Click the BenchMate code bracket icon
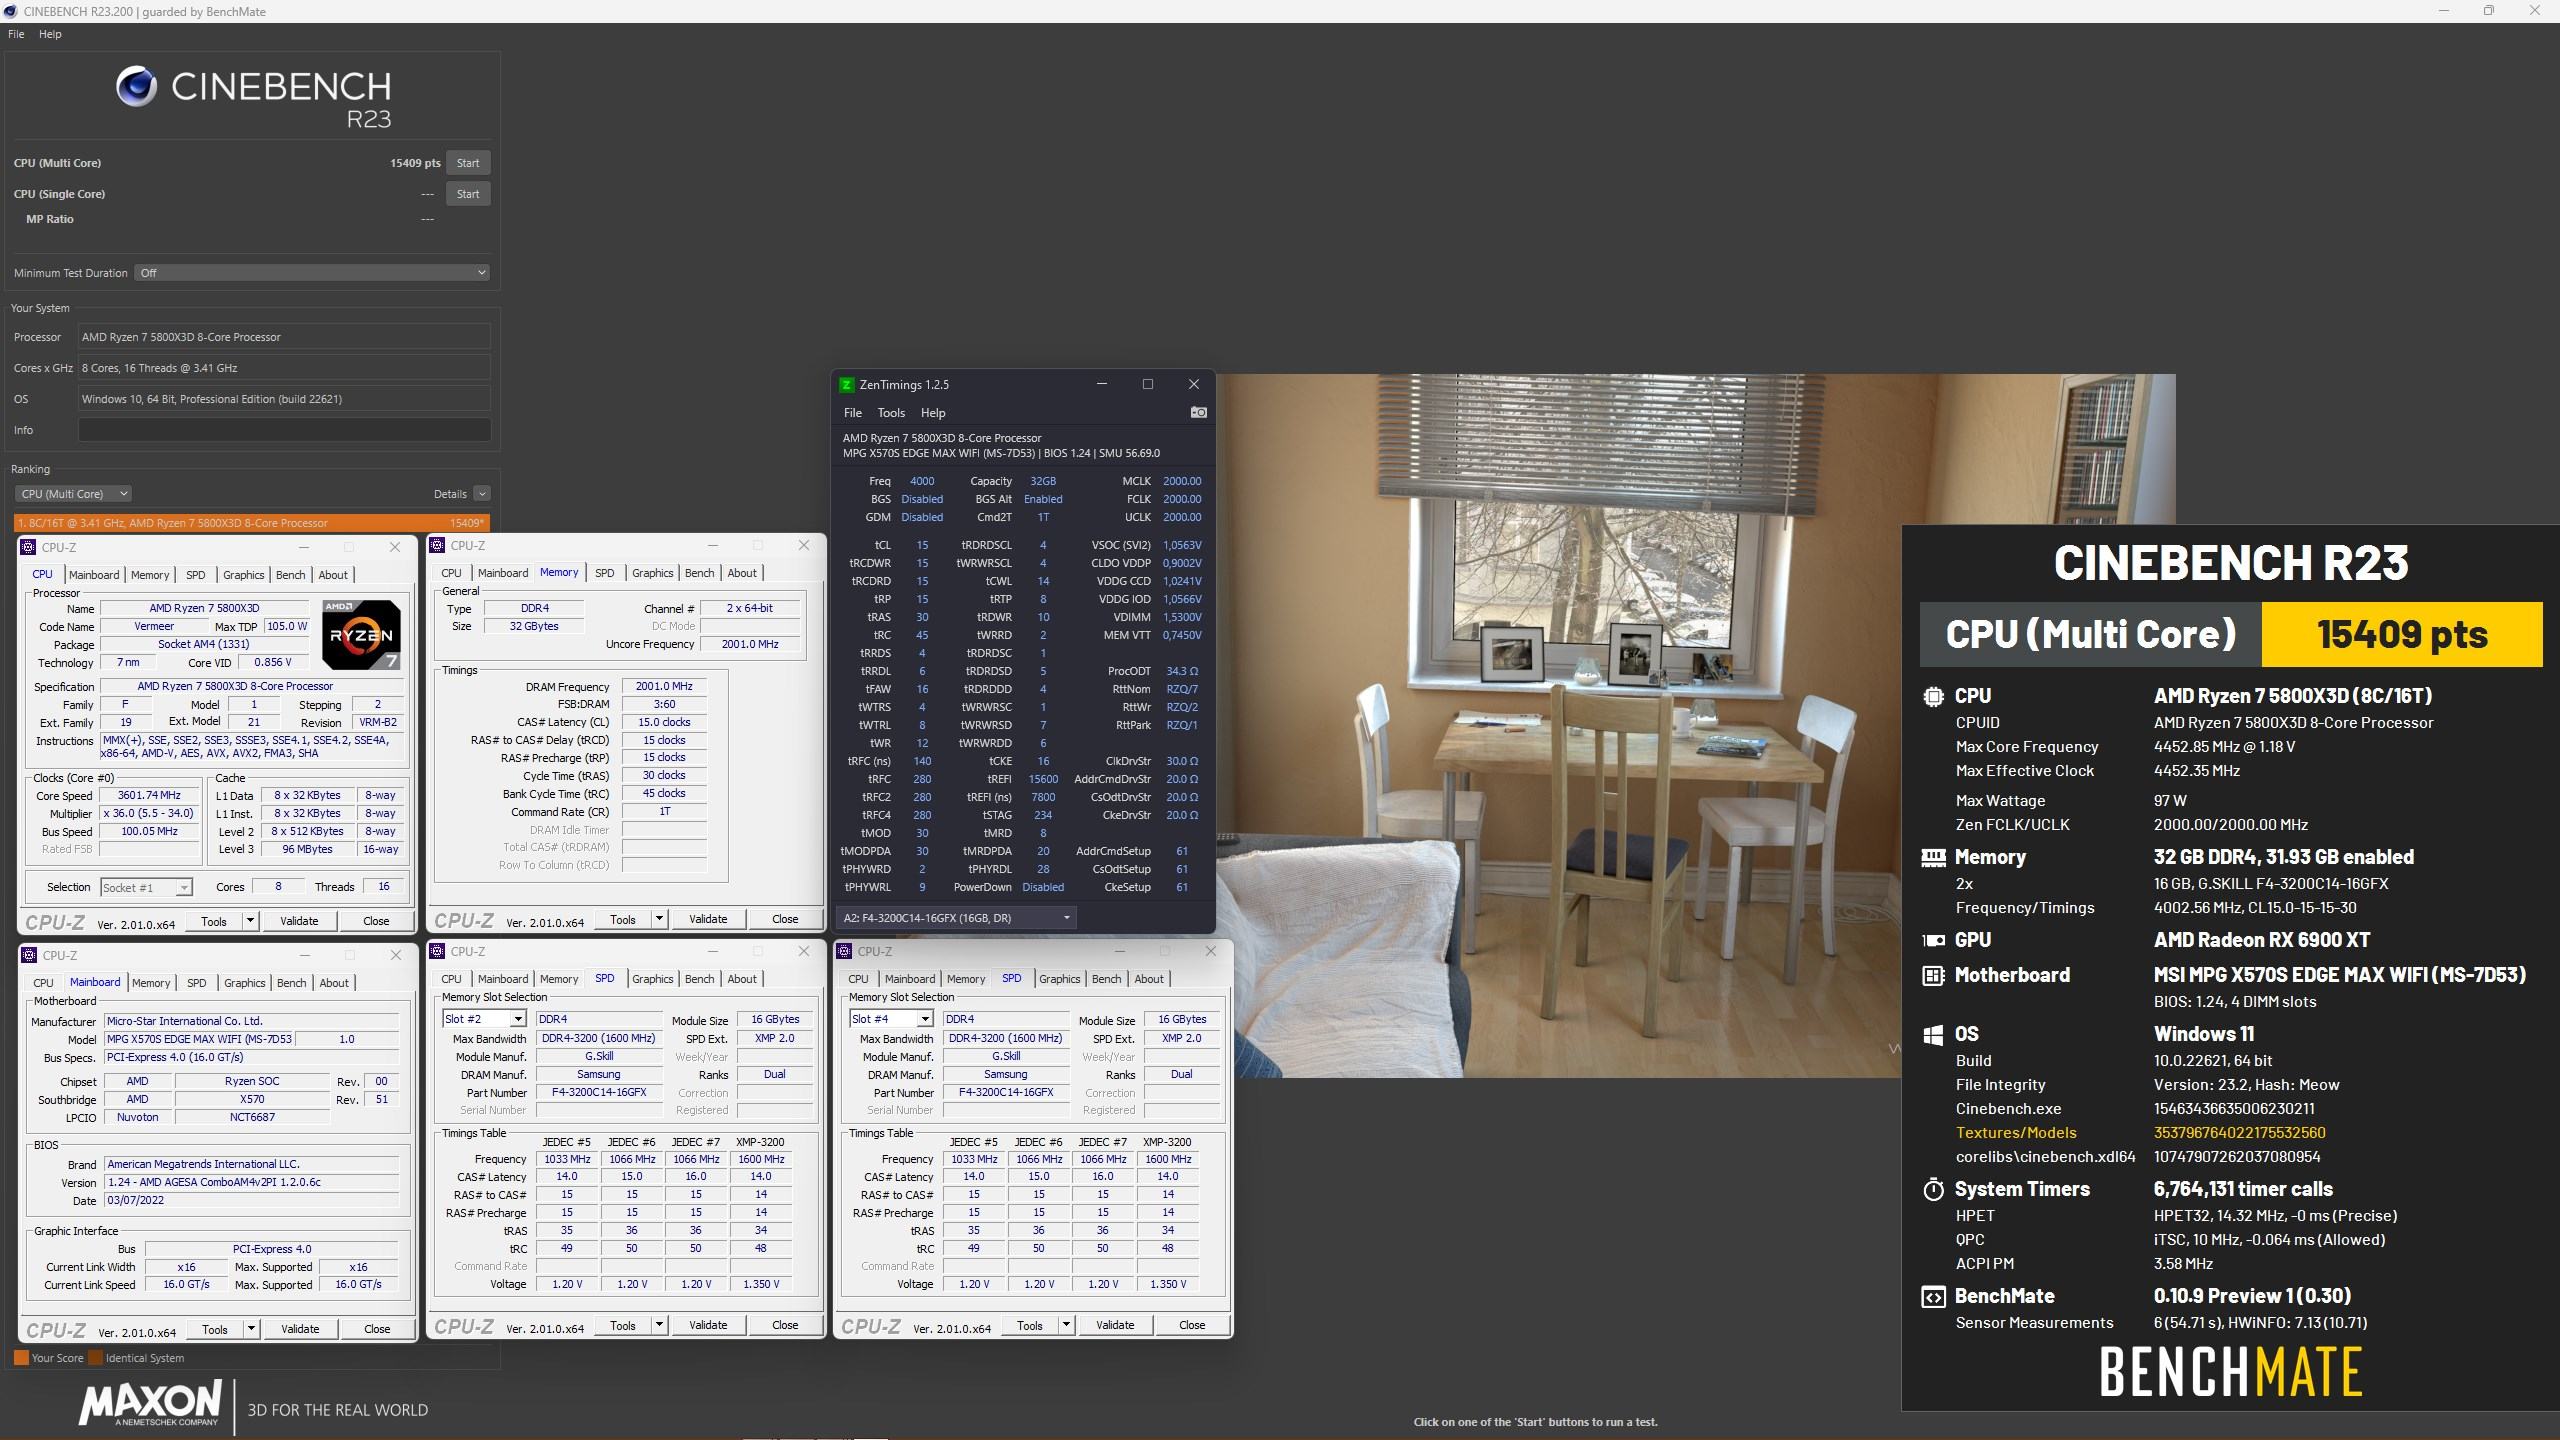Viewport: 2560px width, 1440px height. (1933, 1296)
